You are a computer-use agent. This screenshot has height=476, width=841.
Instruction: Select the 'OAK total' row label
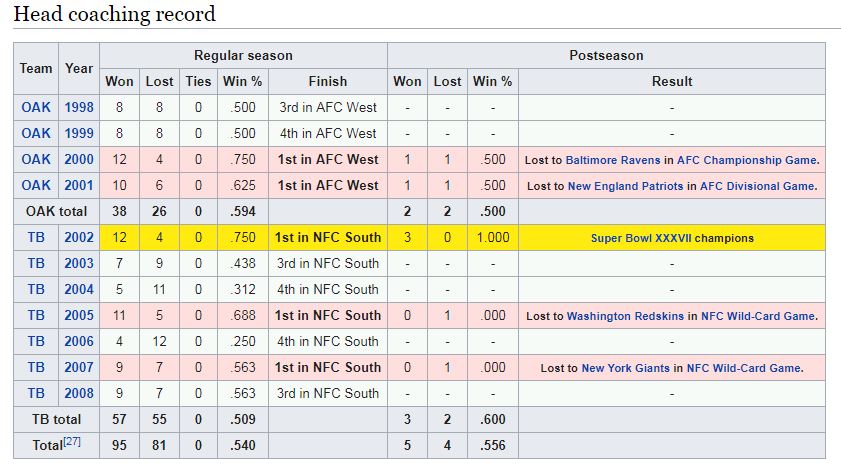click(x=56, y=211)
